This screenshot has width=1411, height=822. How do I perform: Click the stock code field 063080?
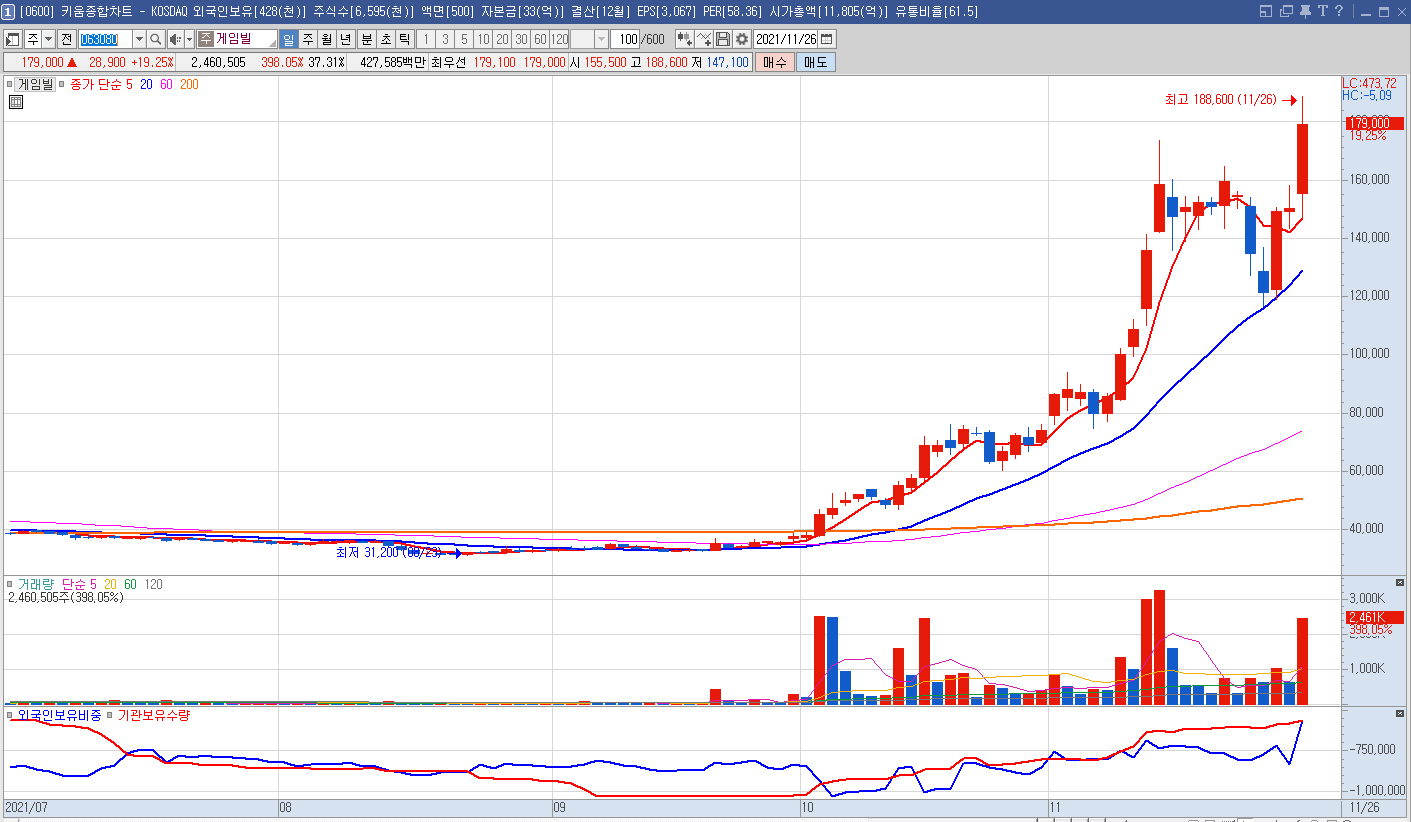pos(105,39)
